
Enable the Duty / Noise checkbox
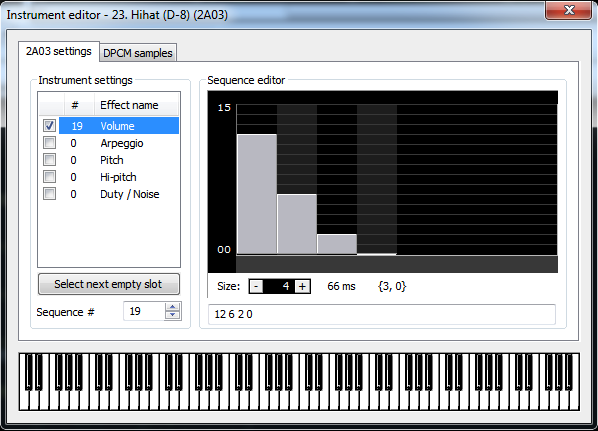pos(50,194)
